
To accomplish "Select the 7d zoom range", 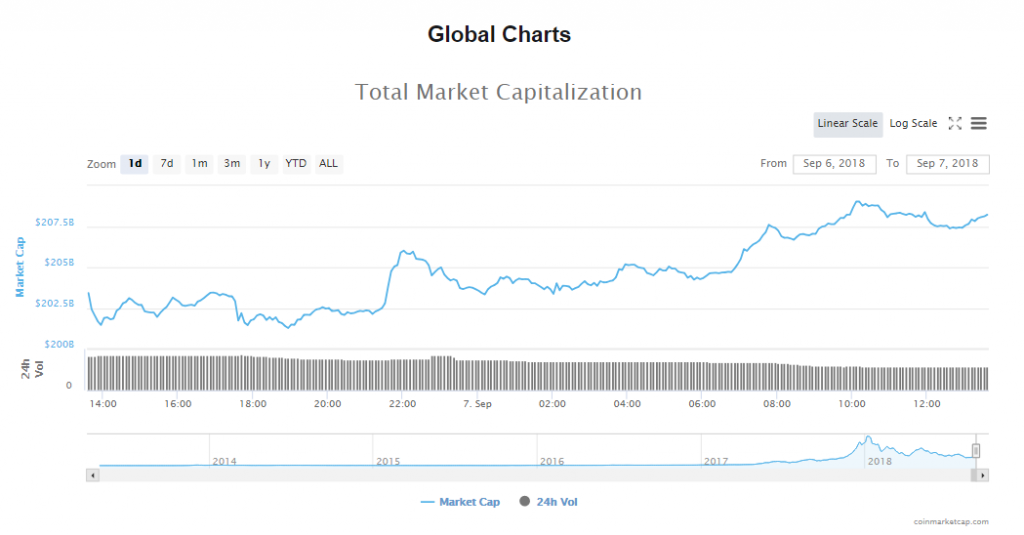I will pos(167,163).
